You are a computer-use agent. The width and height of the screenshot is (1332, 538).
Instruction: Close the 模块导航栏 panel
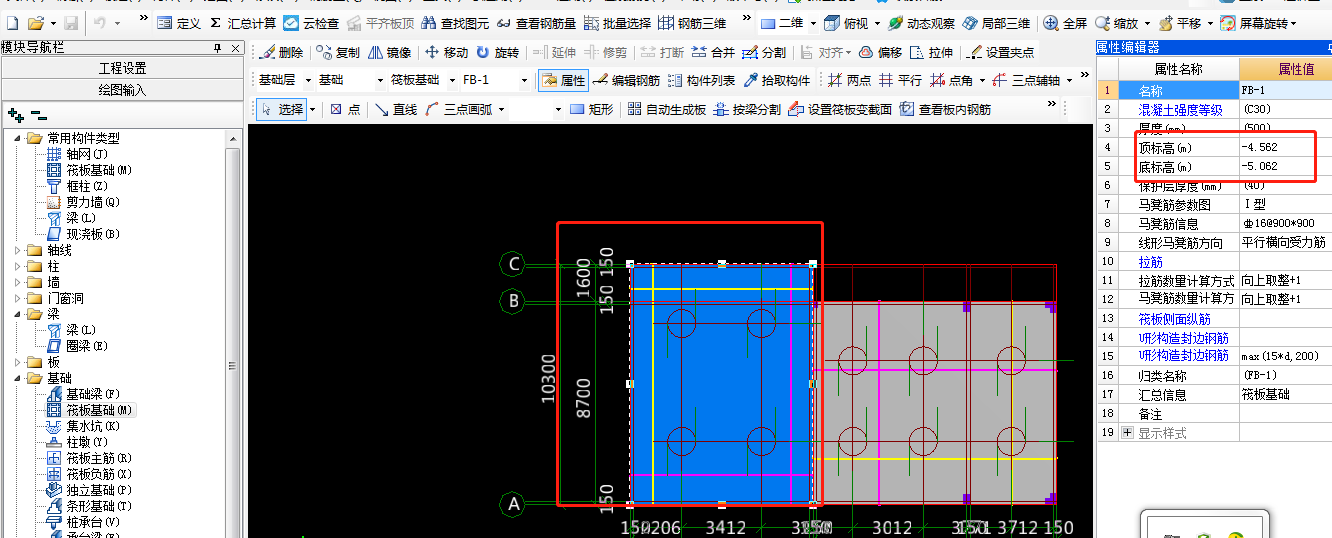[x=237, y=47]
